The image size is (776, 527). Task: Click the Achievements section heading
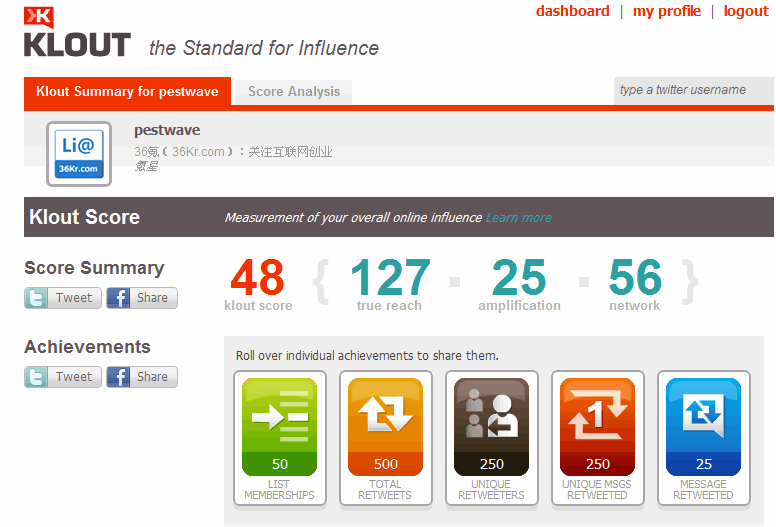click(x=87, y=347)
